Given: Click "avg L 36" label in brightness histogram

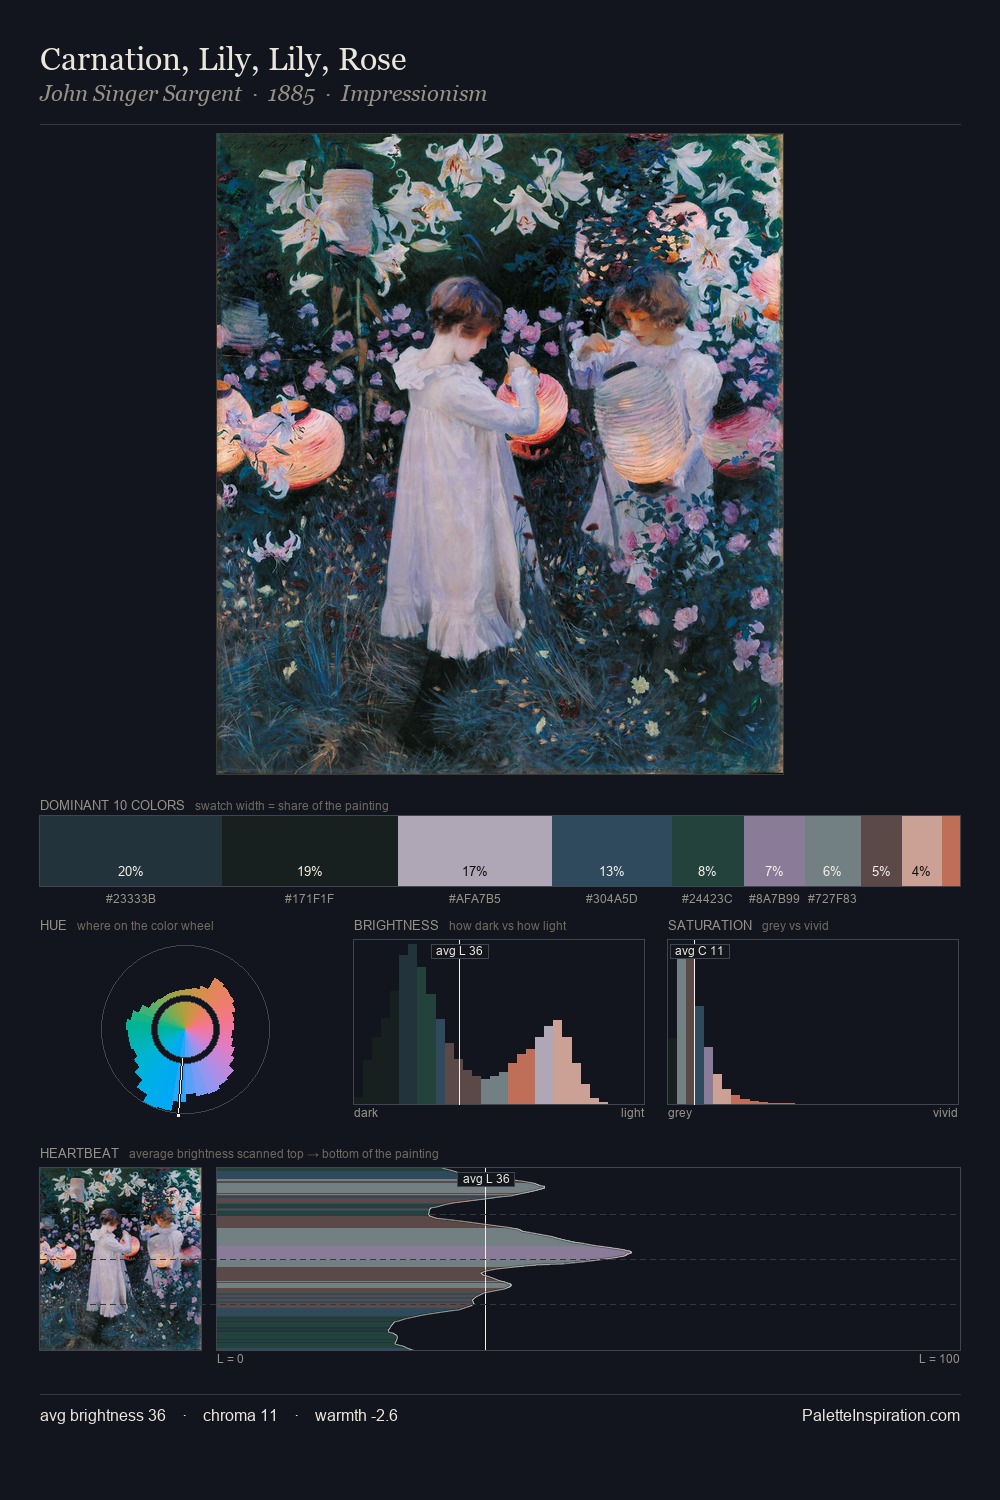Looking at the screenshot, I should click(x=459, y=951).
